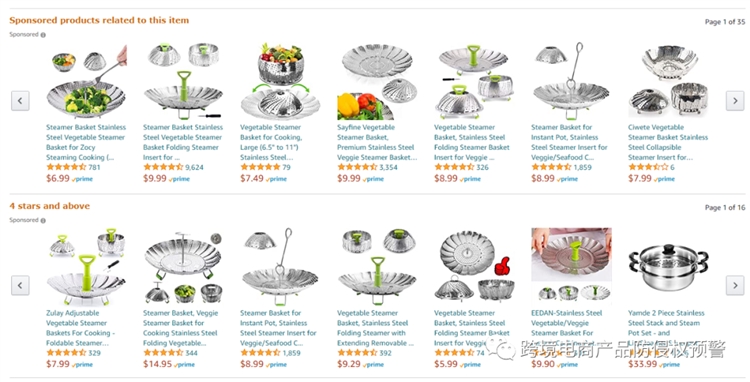Open Sayfine Vegetable Steamer Basket link
The image size is (750, 382).
point(376,142)
